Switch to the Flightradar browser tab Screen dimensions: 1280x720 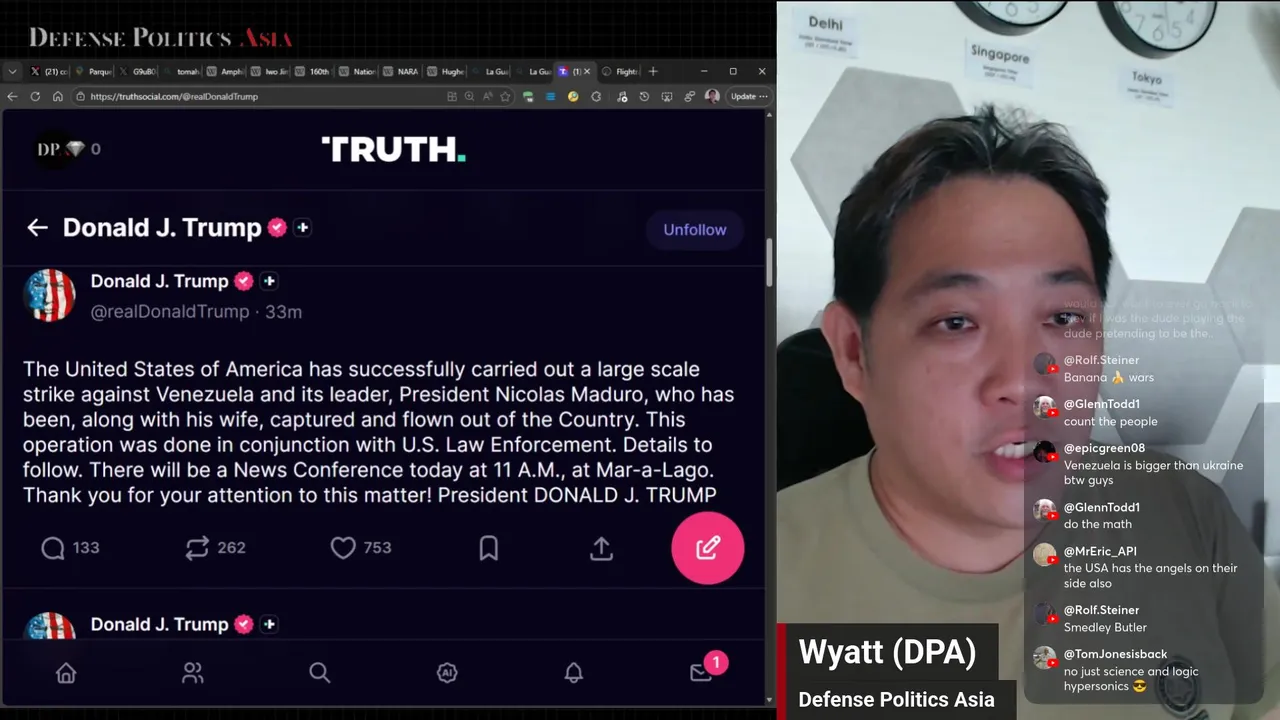[620, 71]
